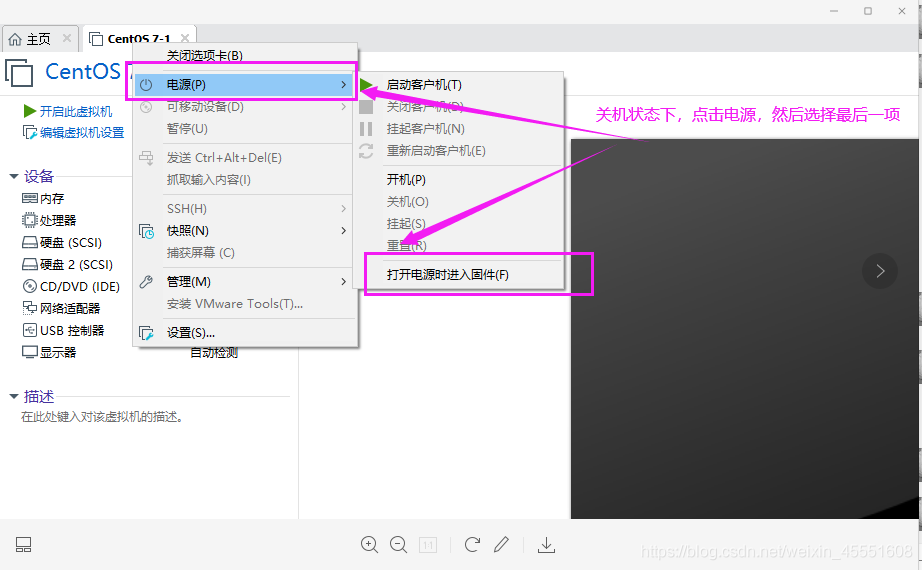This screenshot has width=922, height=570.
Task: Click the dark VM preview screen
Action: point(744,329)
